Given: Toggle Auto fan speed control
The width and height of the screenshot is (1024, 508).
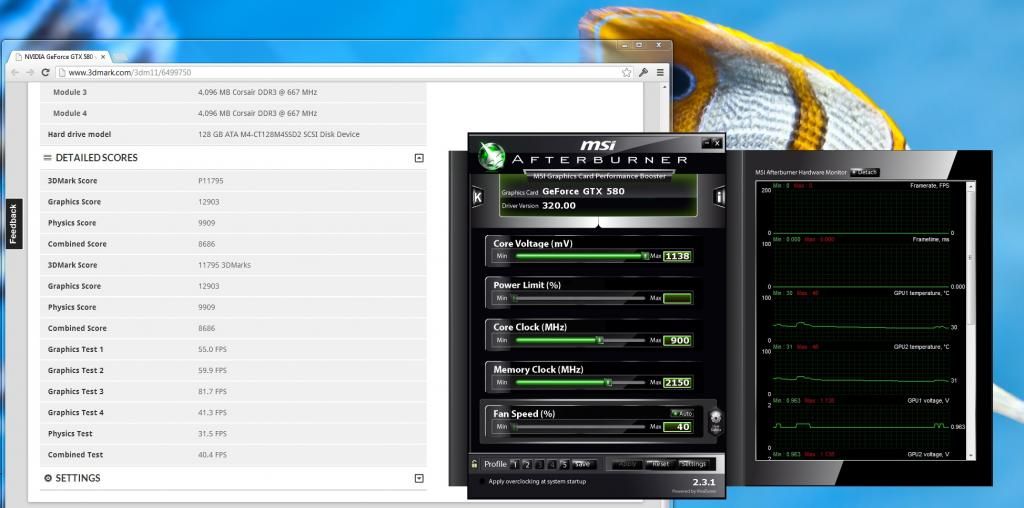Looking at the screenshot, I should point(682,413).
